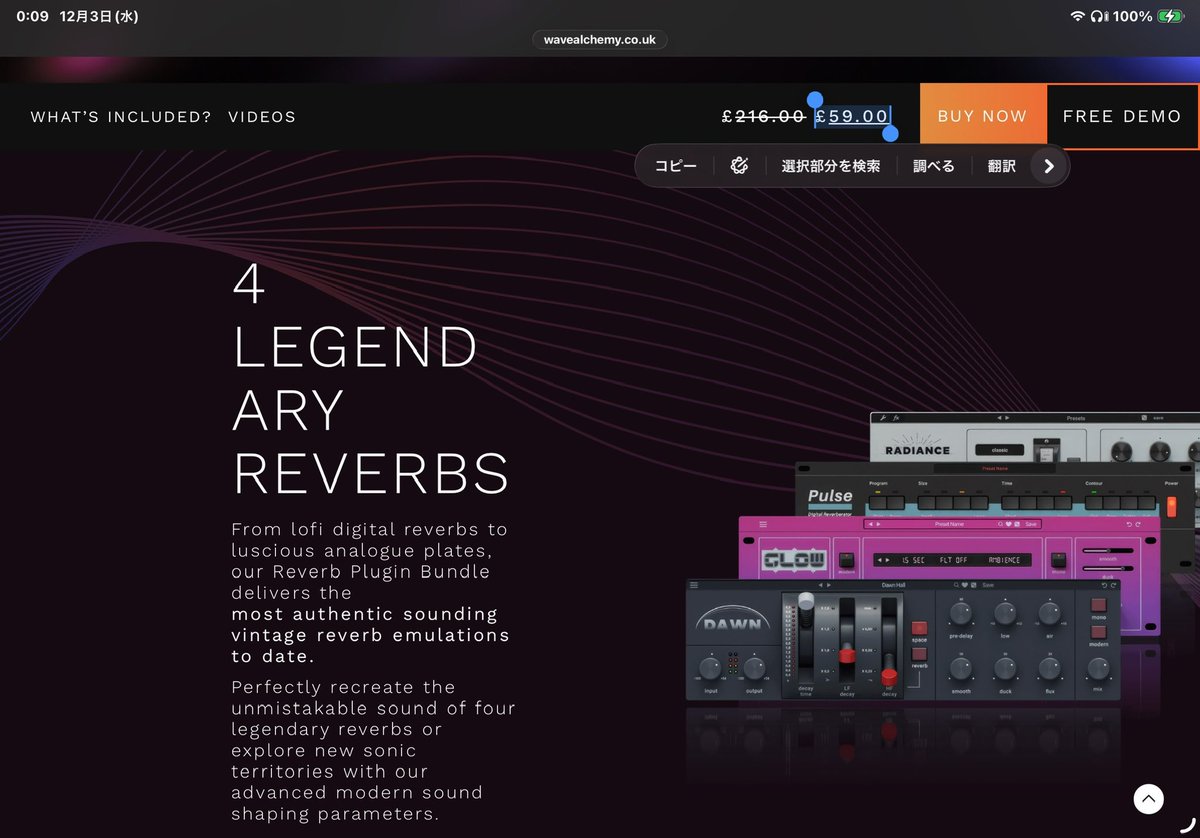Image resolution: width=1200 pixels, height=838 pixels.
Task: Choose コピー in the selection menu
Action: pyautogui.click(x=676, y=166)
